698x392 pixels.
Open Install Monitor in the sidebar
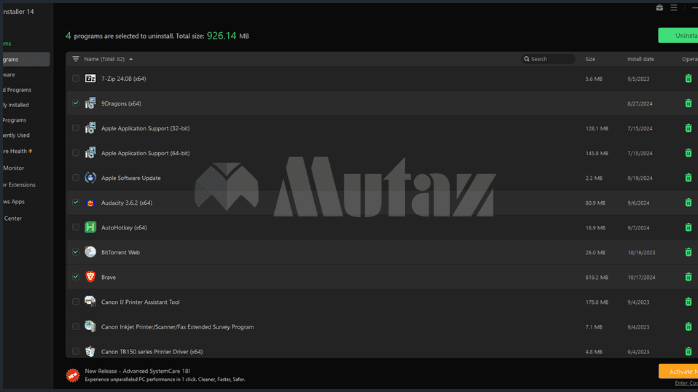(13, 168)
